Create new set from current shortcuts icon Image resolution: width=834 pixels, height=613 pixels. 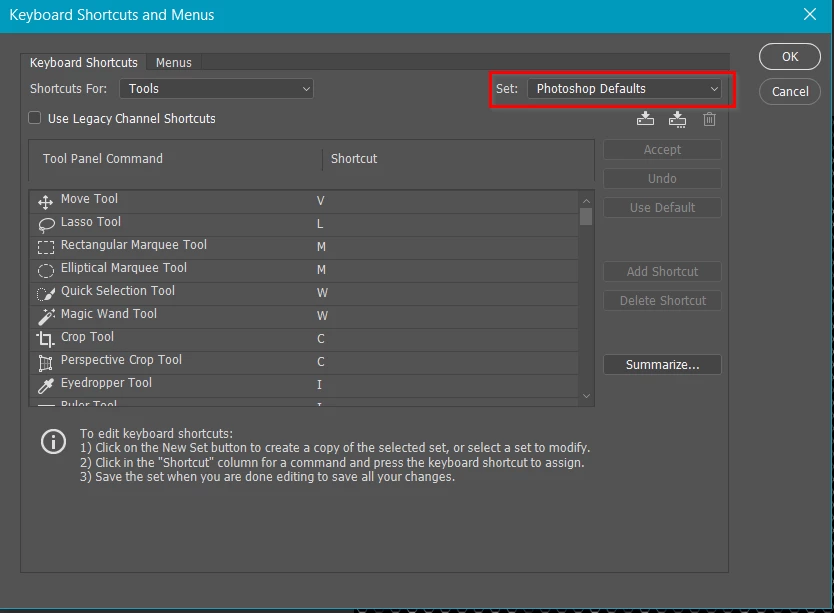[677, 119]
